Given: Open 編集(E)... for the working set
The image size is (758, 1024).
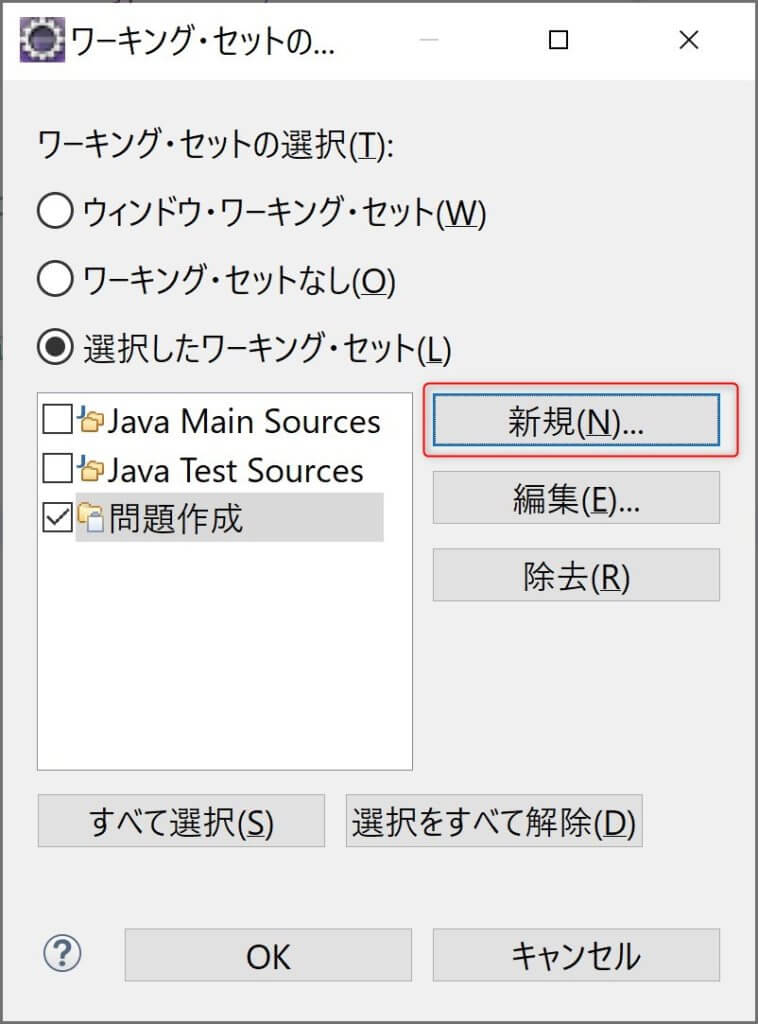Looking at the screenshot, I should click(576, 498).
